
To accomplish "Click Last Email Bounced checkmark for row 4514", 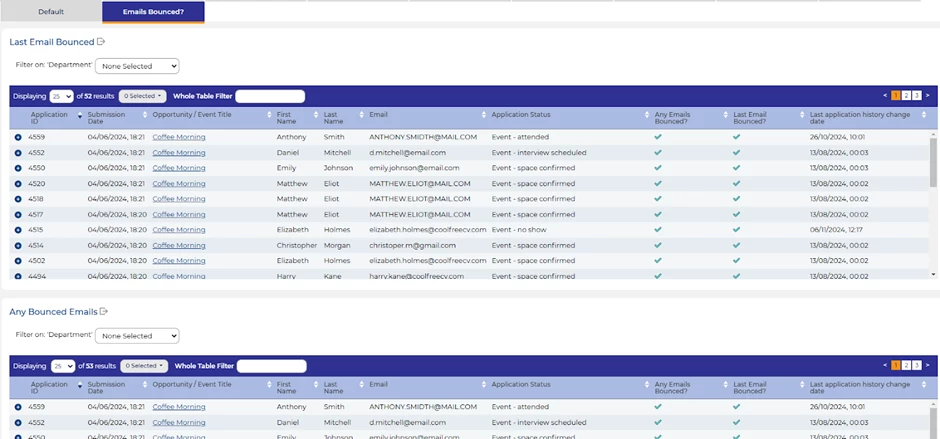I will [736, 245].
